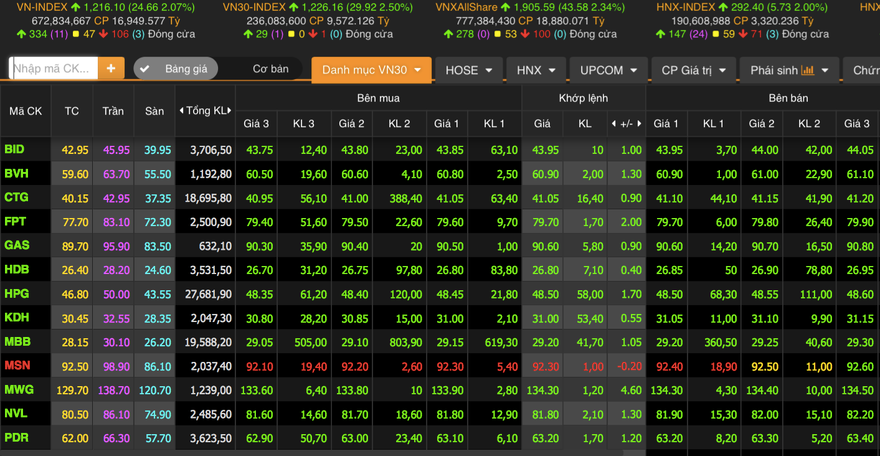This screenshot has width=880, height=456.
Task: Open the HPG stock symbol
Action: tap(17, 293)
